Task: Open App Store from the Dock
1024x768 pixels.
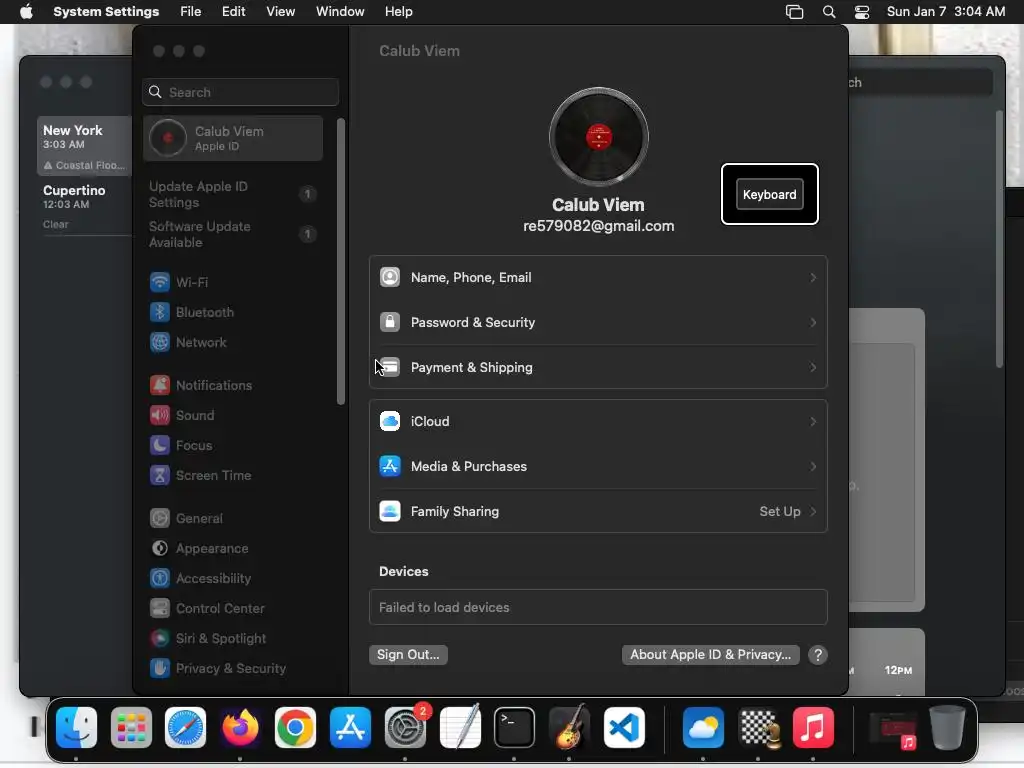Action: 350,727
